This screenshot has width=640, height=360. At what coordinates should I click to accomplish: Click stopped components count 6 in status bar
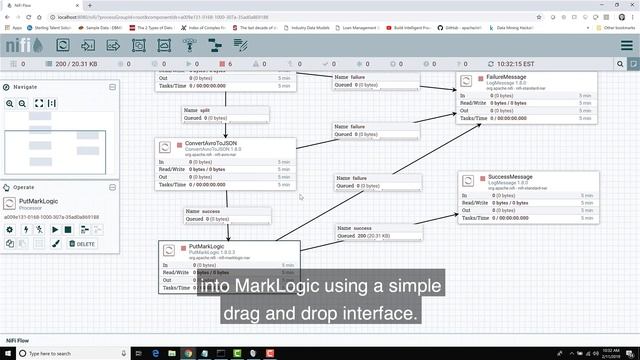226,64
